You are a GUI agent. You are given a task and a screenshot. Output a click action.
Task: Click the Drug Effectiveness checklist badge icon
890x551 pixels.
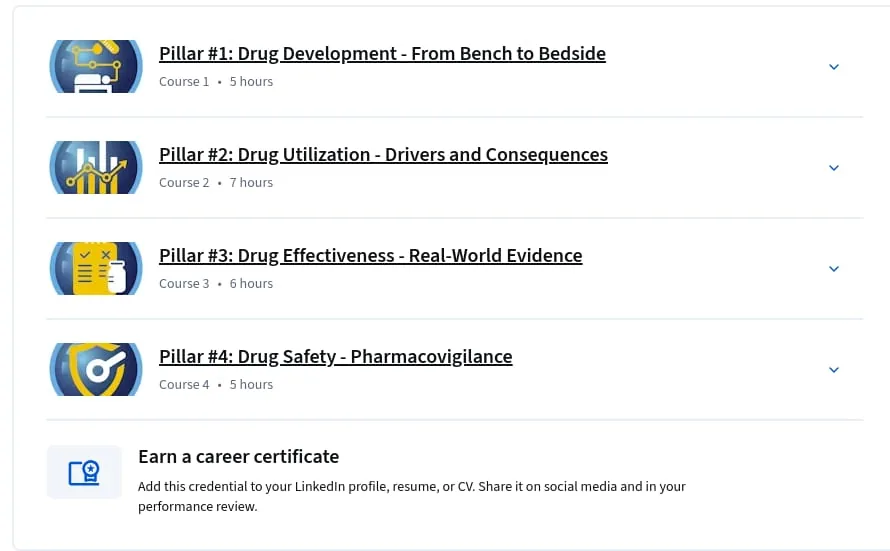click(96, 268)
